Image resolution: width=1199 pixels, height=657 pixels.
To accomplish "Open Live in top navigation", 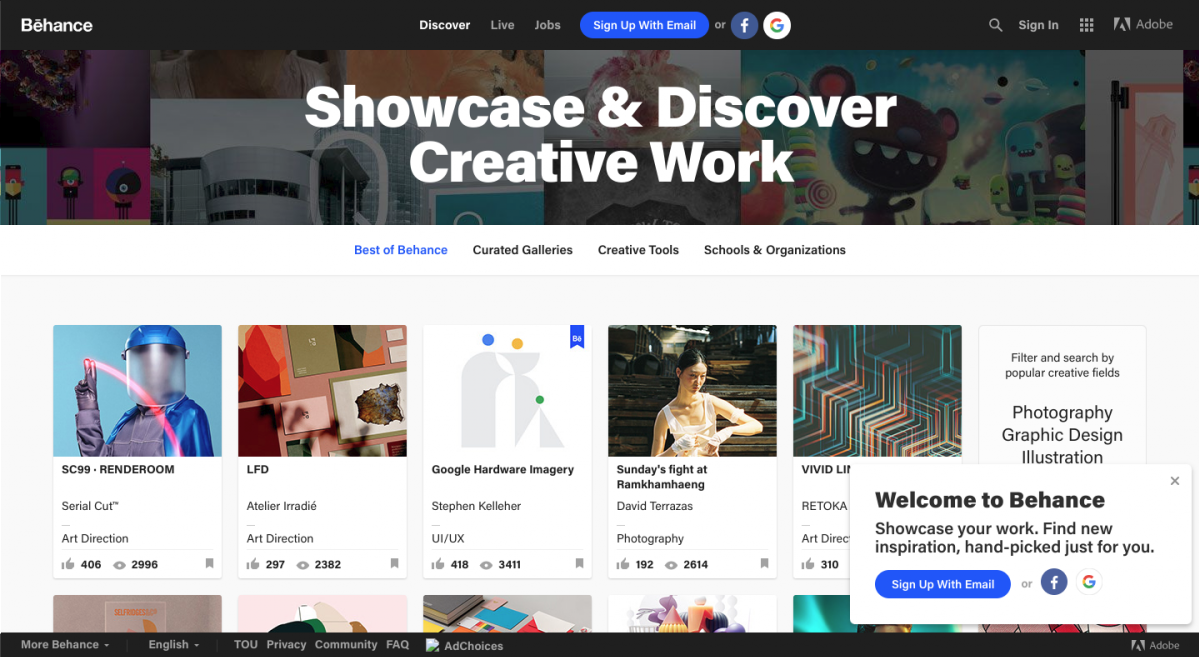I will coord(502,25).
